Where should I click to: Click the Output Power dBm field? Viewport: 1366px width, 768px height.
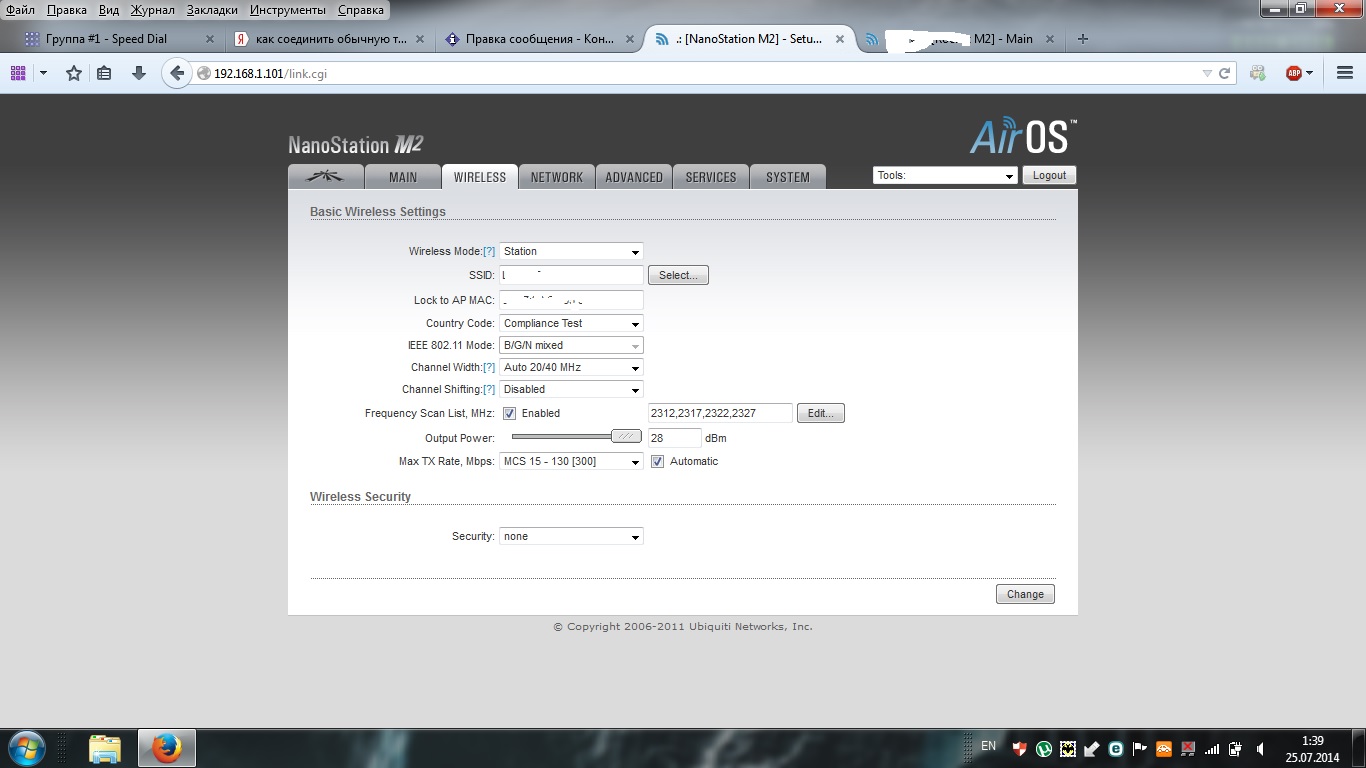(674, 438)
